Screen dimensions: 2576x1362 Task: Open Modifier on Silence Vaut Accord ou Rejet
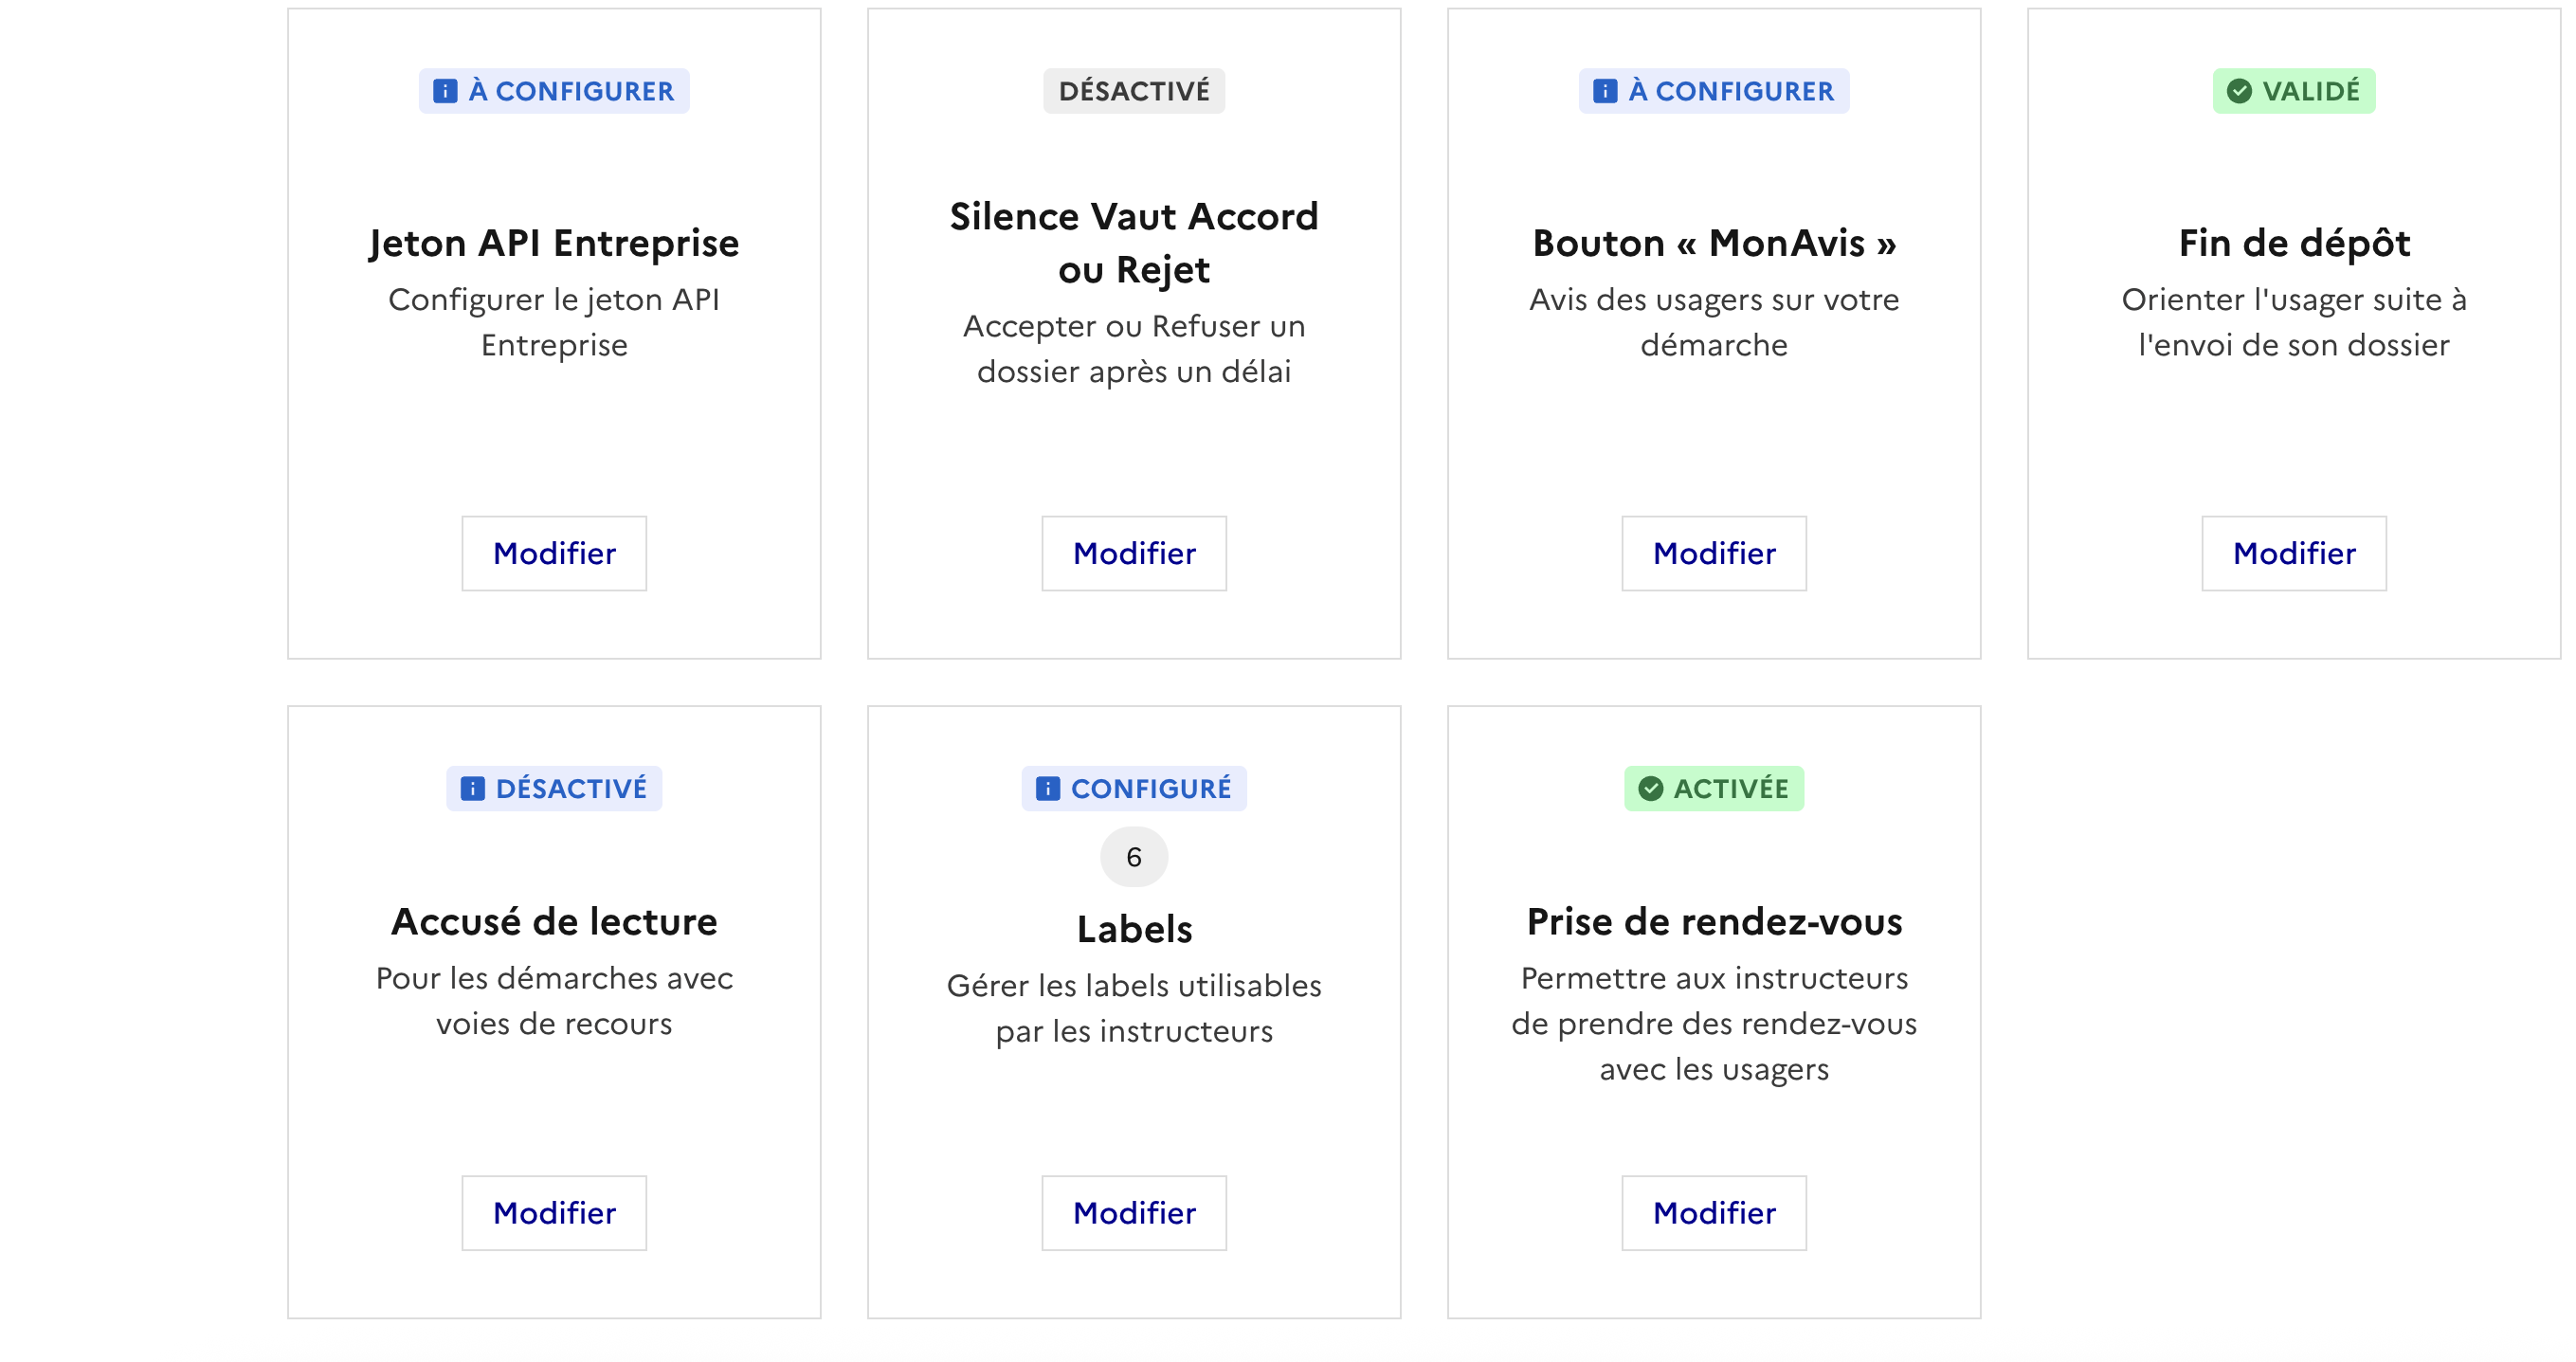(x=1133, y=553)
